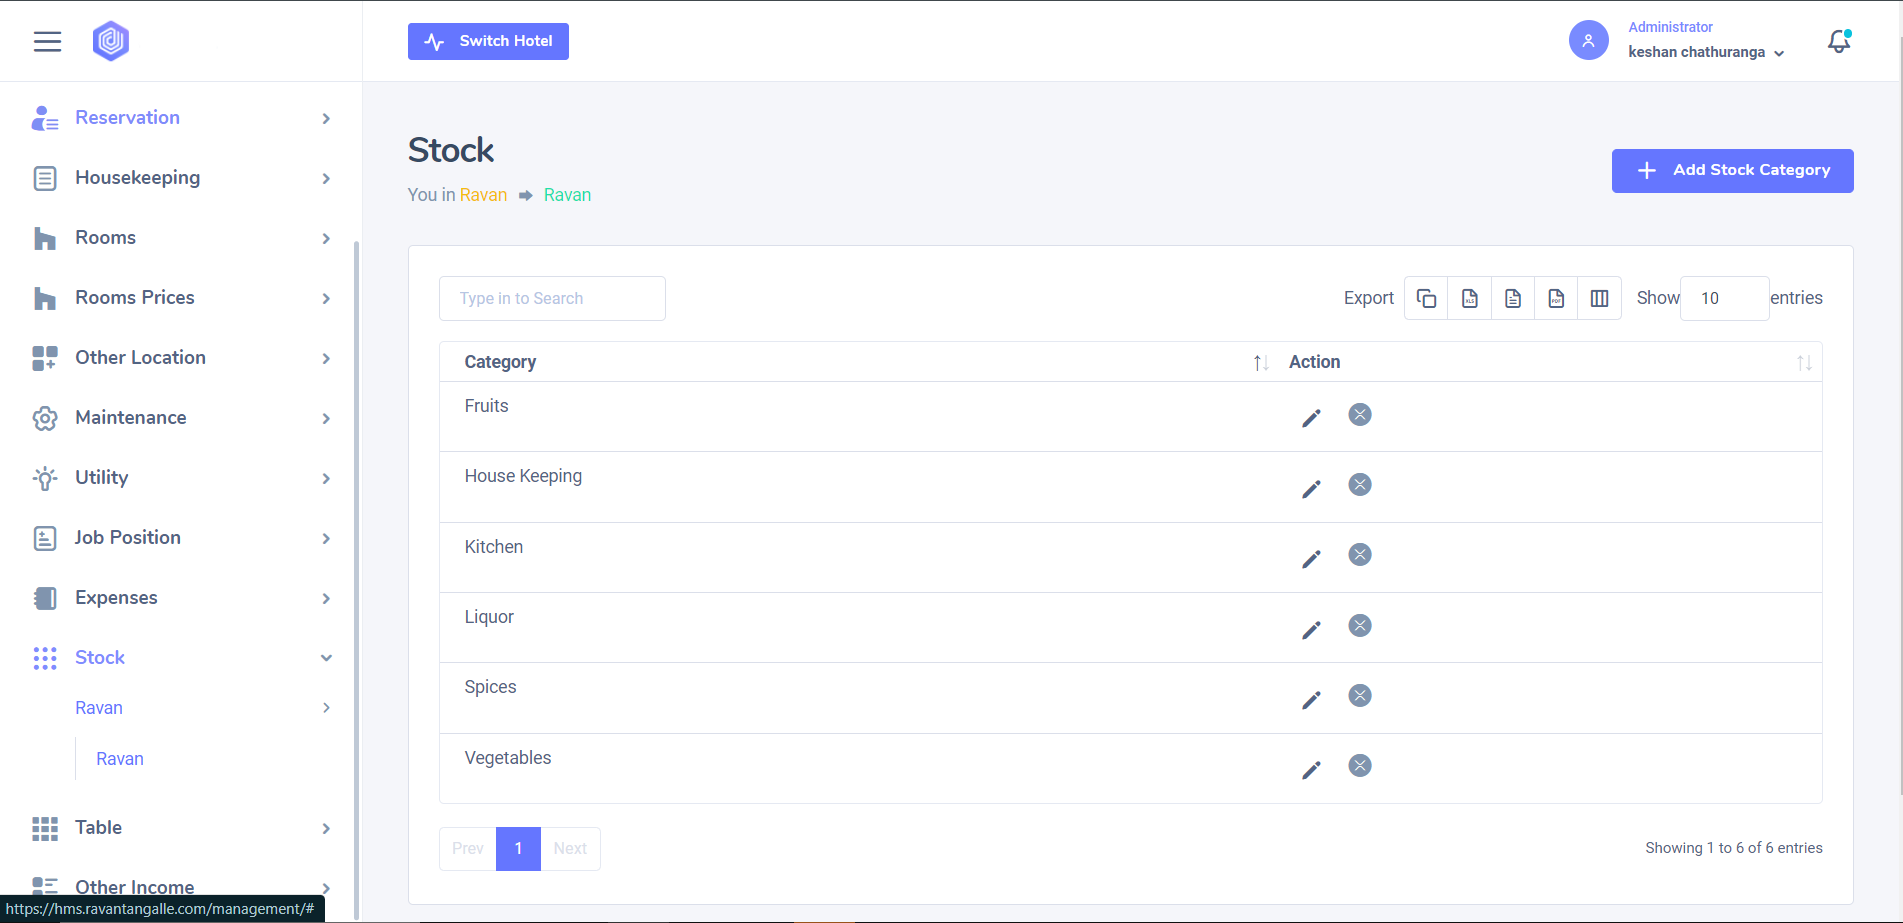Open the Show entries count selector
1903x923 pixels.
(1724, 298)
